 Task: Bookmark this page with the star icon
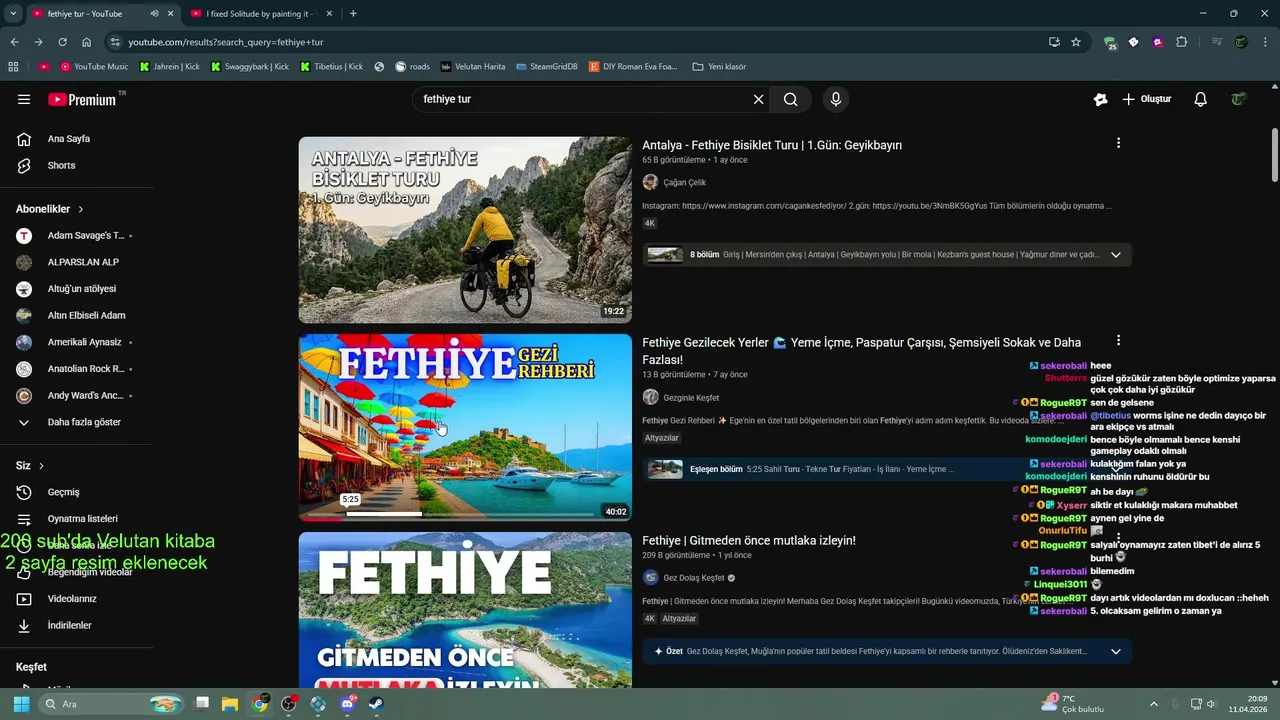tap(1076, 42)
